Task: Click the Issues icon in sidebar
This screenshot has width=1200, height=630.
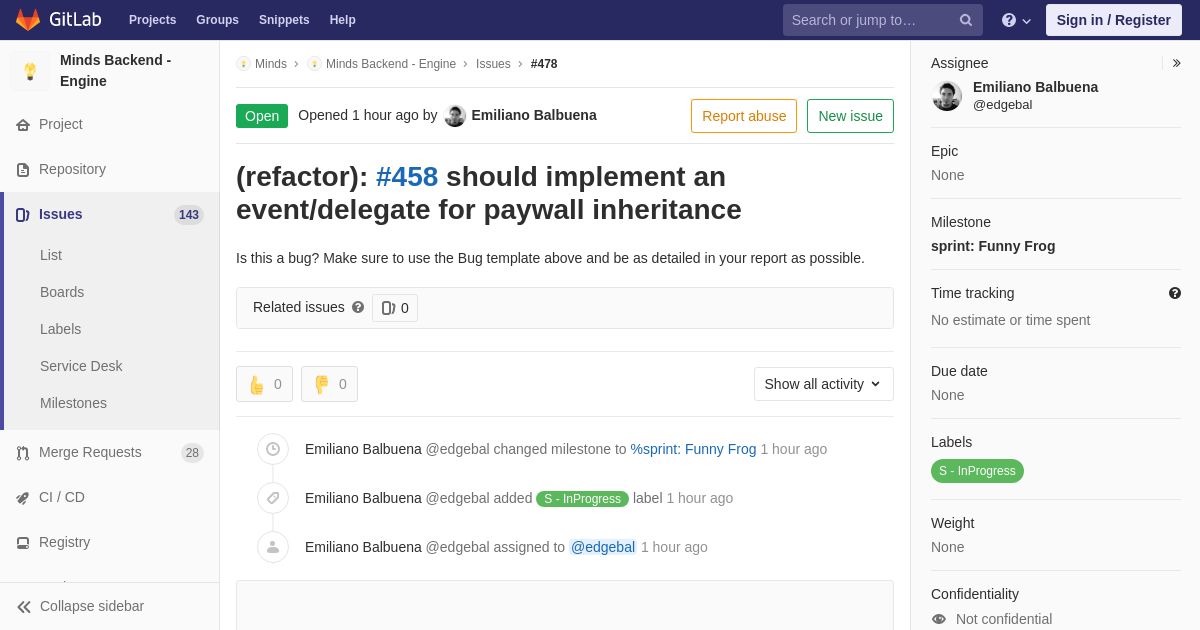Action: [23, 215]
